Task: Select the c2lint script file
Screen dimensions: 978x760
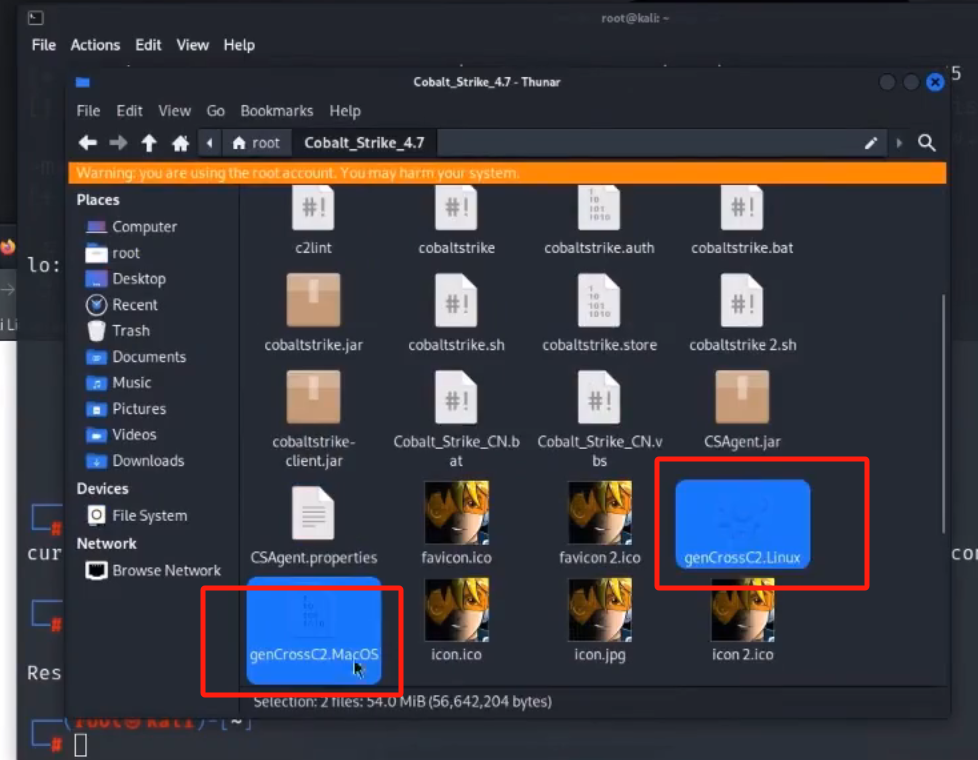Action: [x=313, y=220]
